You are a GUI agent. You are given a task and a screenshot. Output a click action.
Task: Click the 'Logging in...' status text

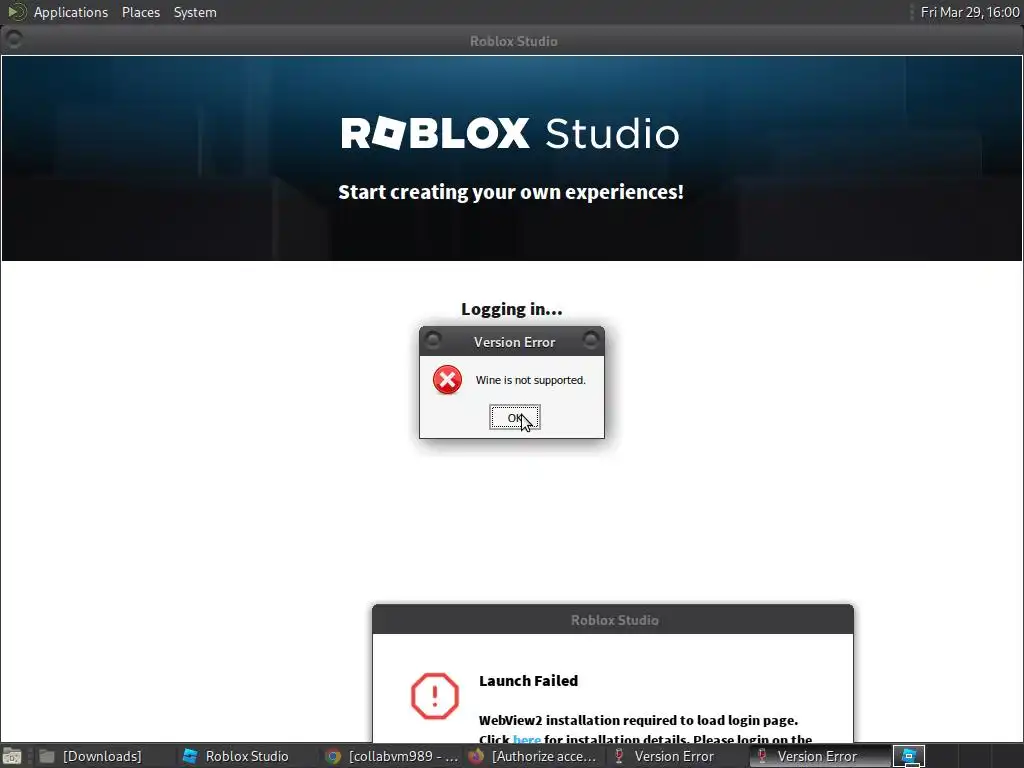point(511,309)
